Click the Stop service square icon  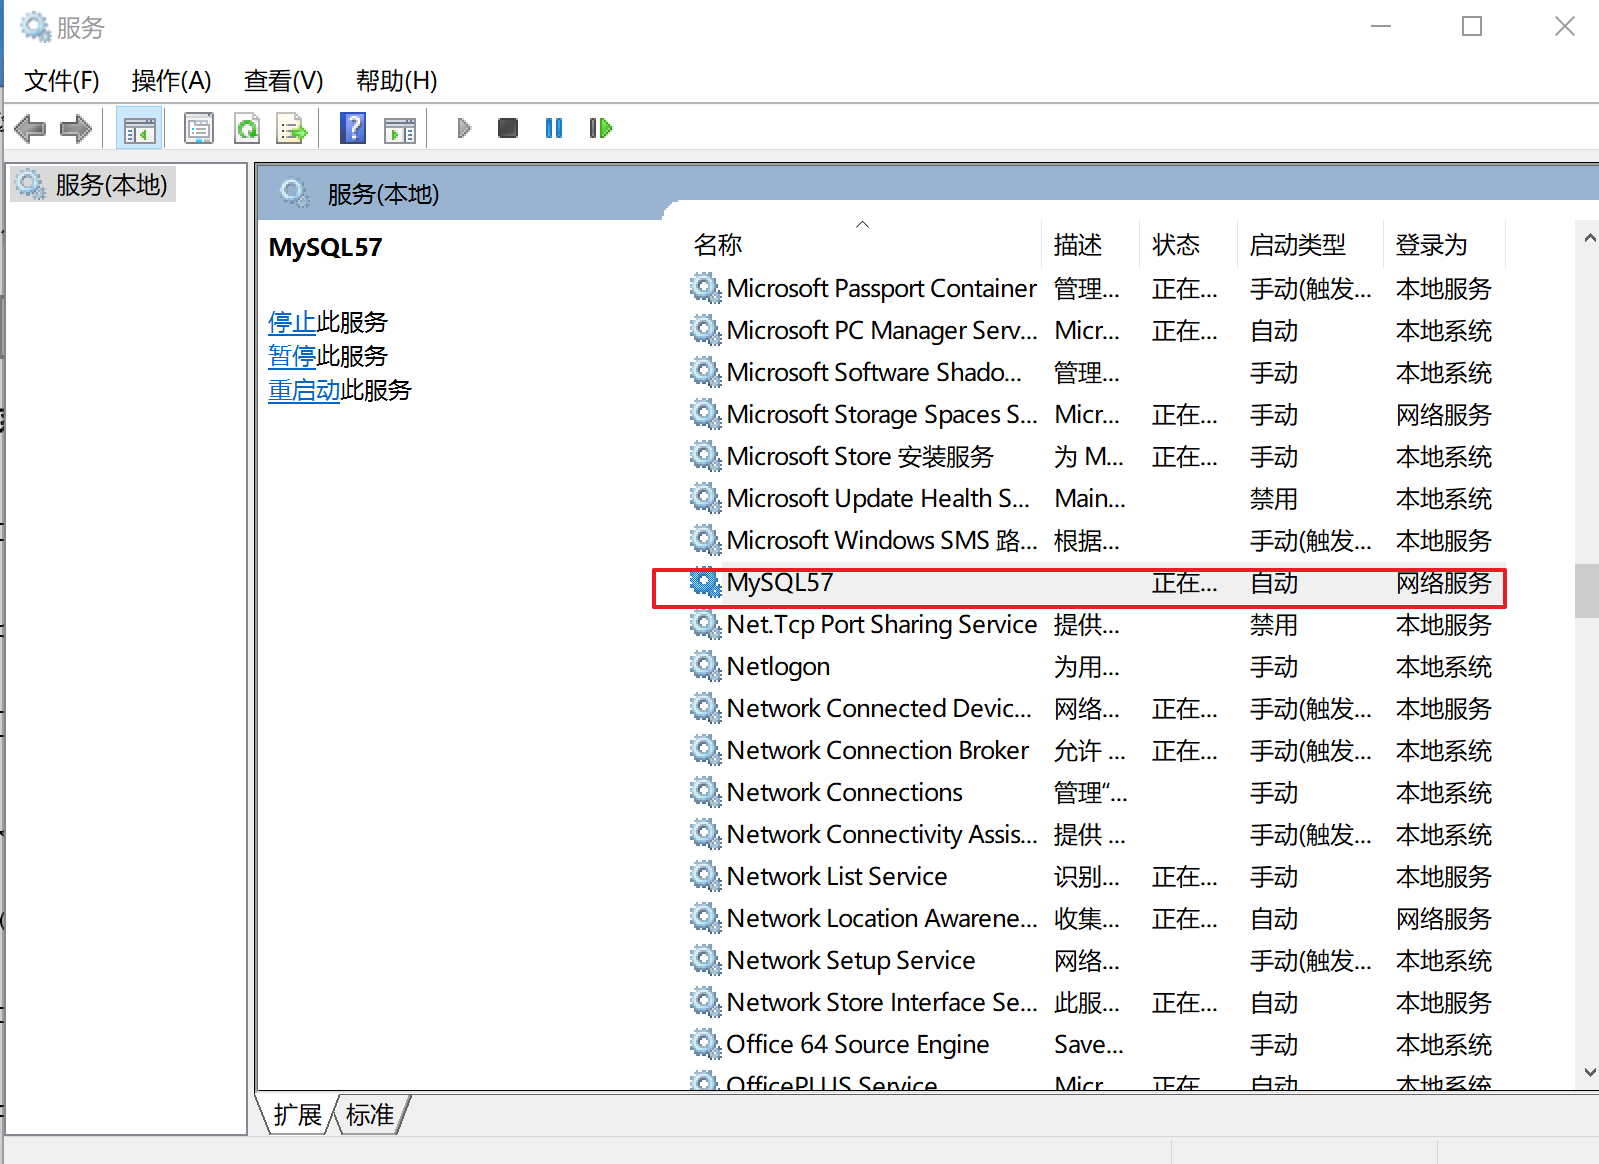(x=508, y=128)
